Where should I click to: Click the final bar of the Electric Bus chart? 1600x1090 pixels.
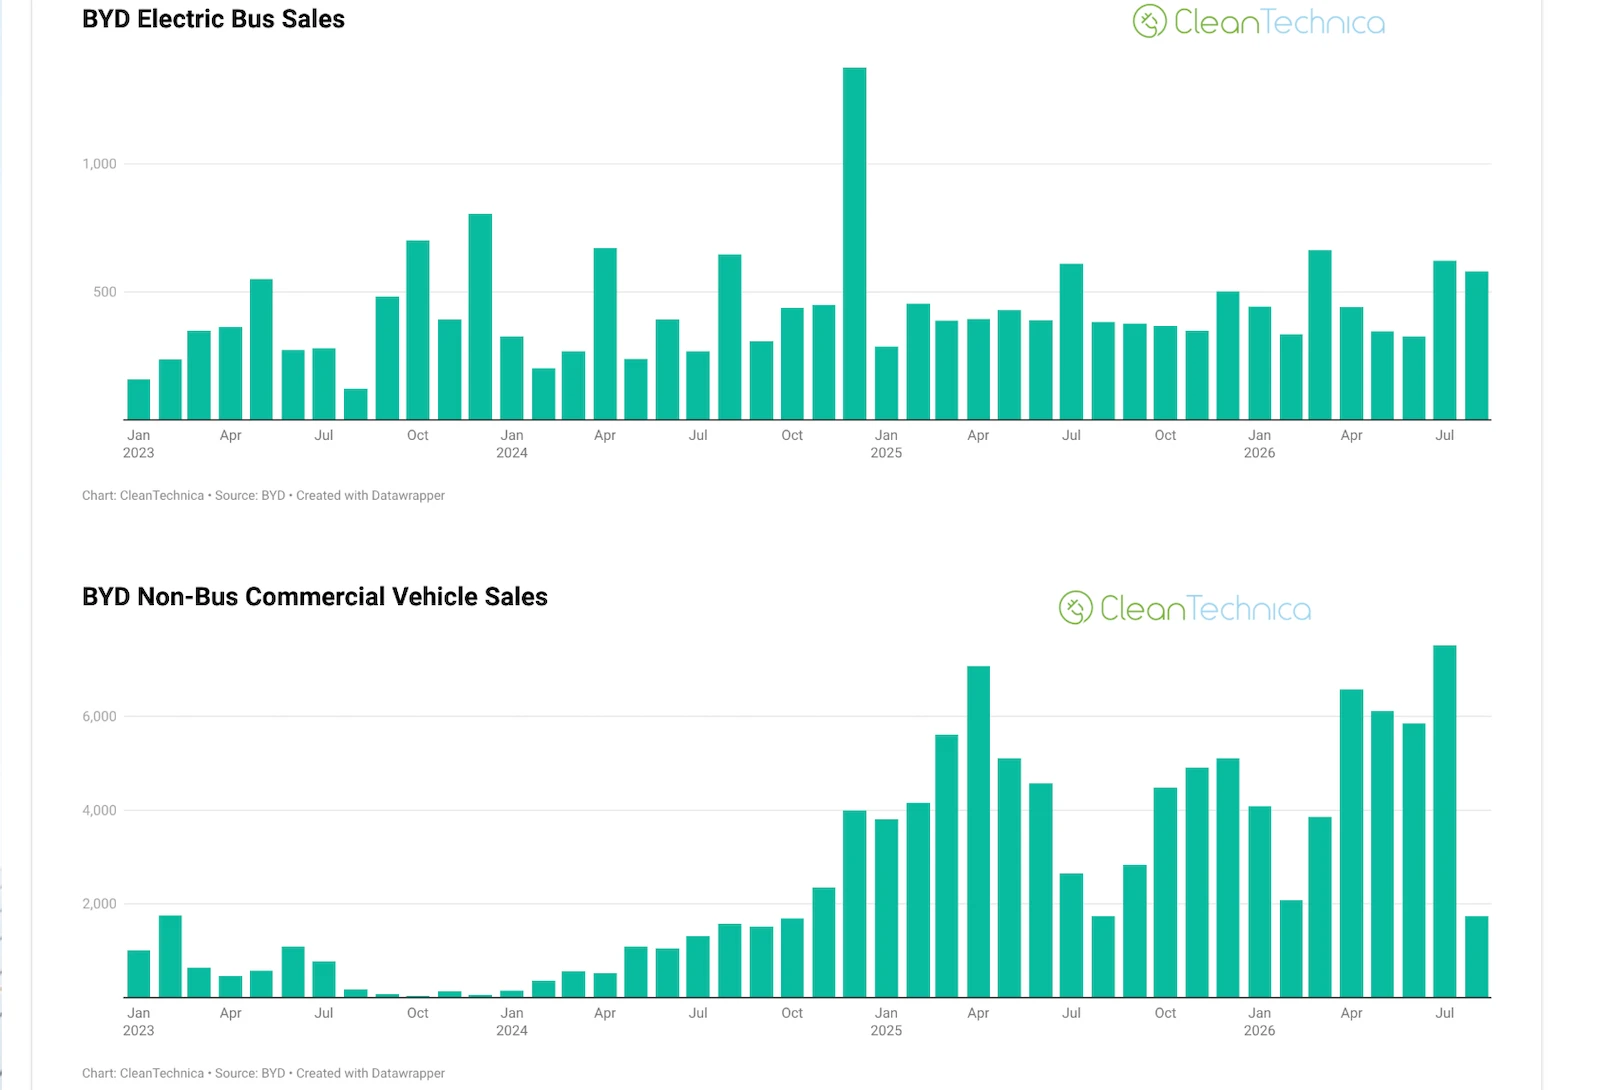(1477, 346)
